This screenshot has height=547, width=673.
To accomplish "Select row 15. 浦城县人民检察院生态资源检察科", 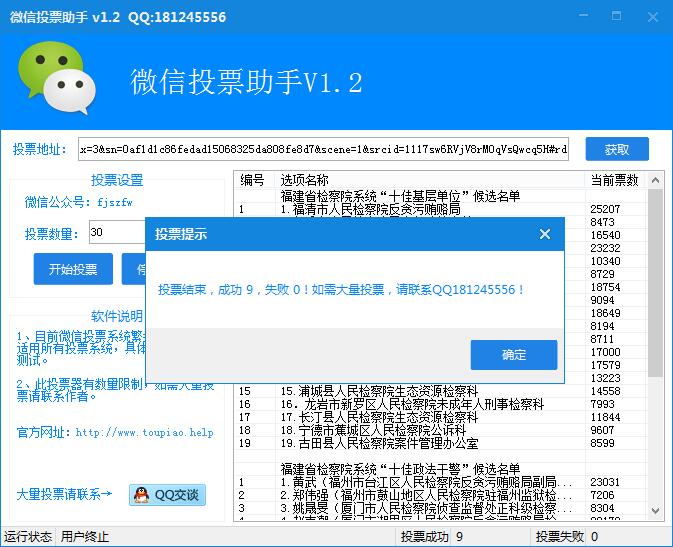I will pyautogui.click(x=440, y=391).
